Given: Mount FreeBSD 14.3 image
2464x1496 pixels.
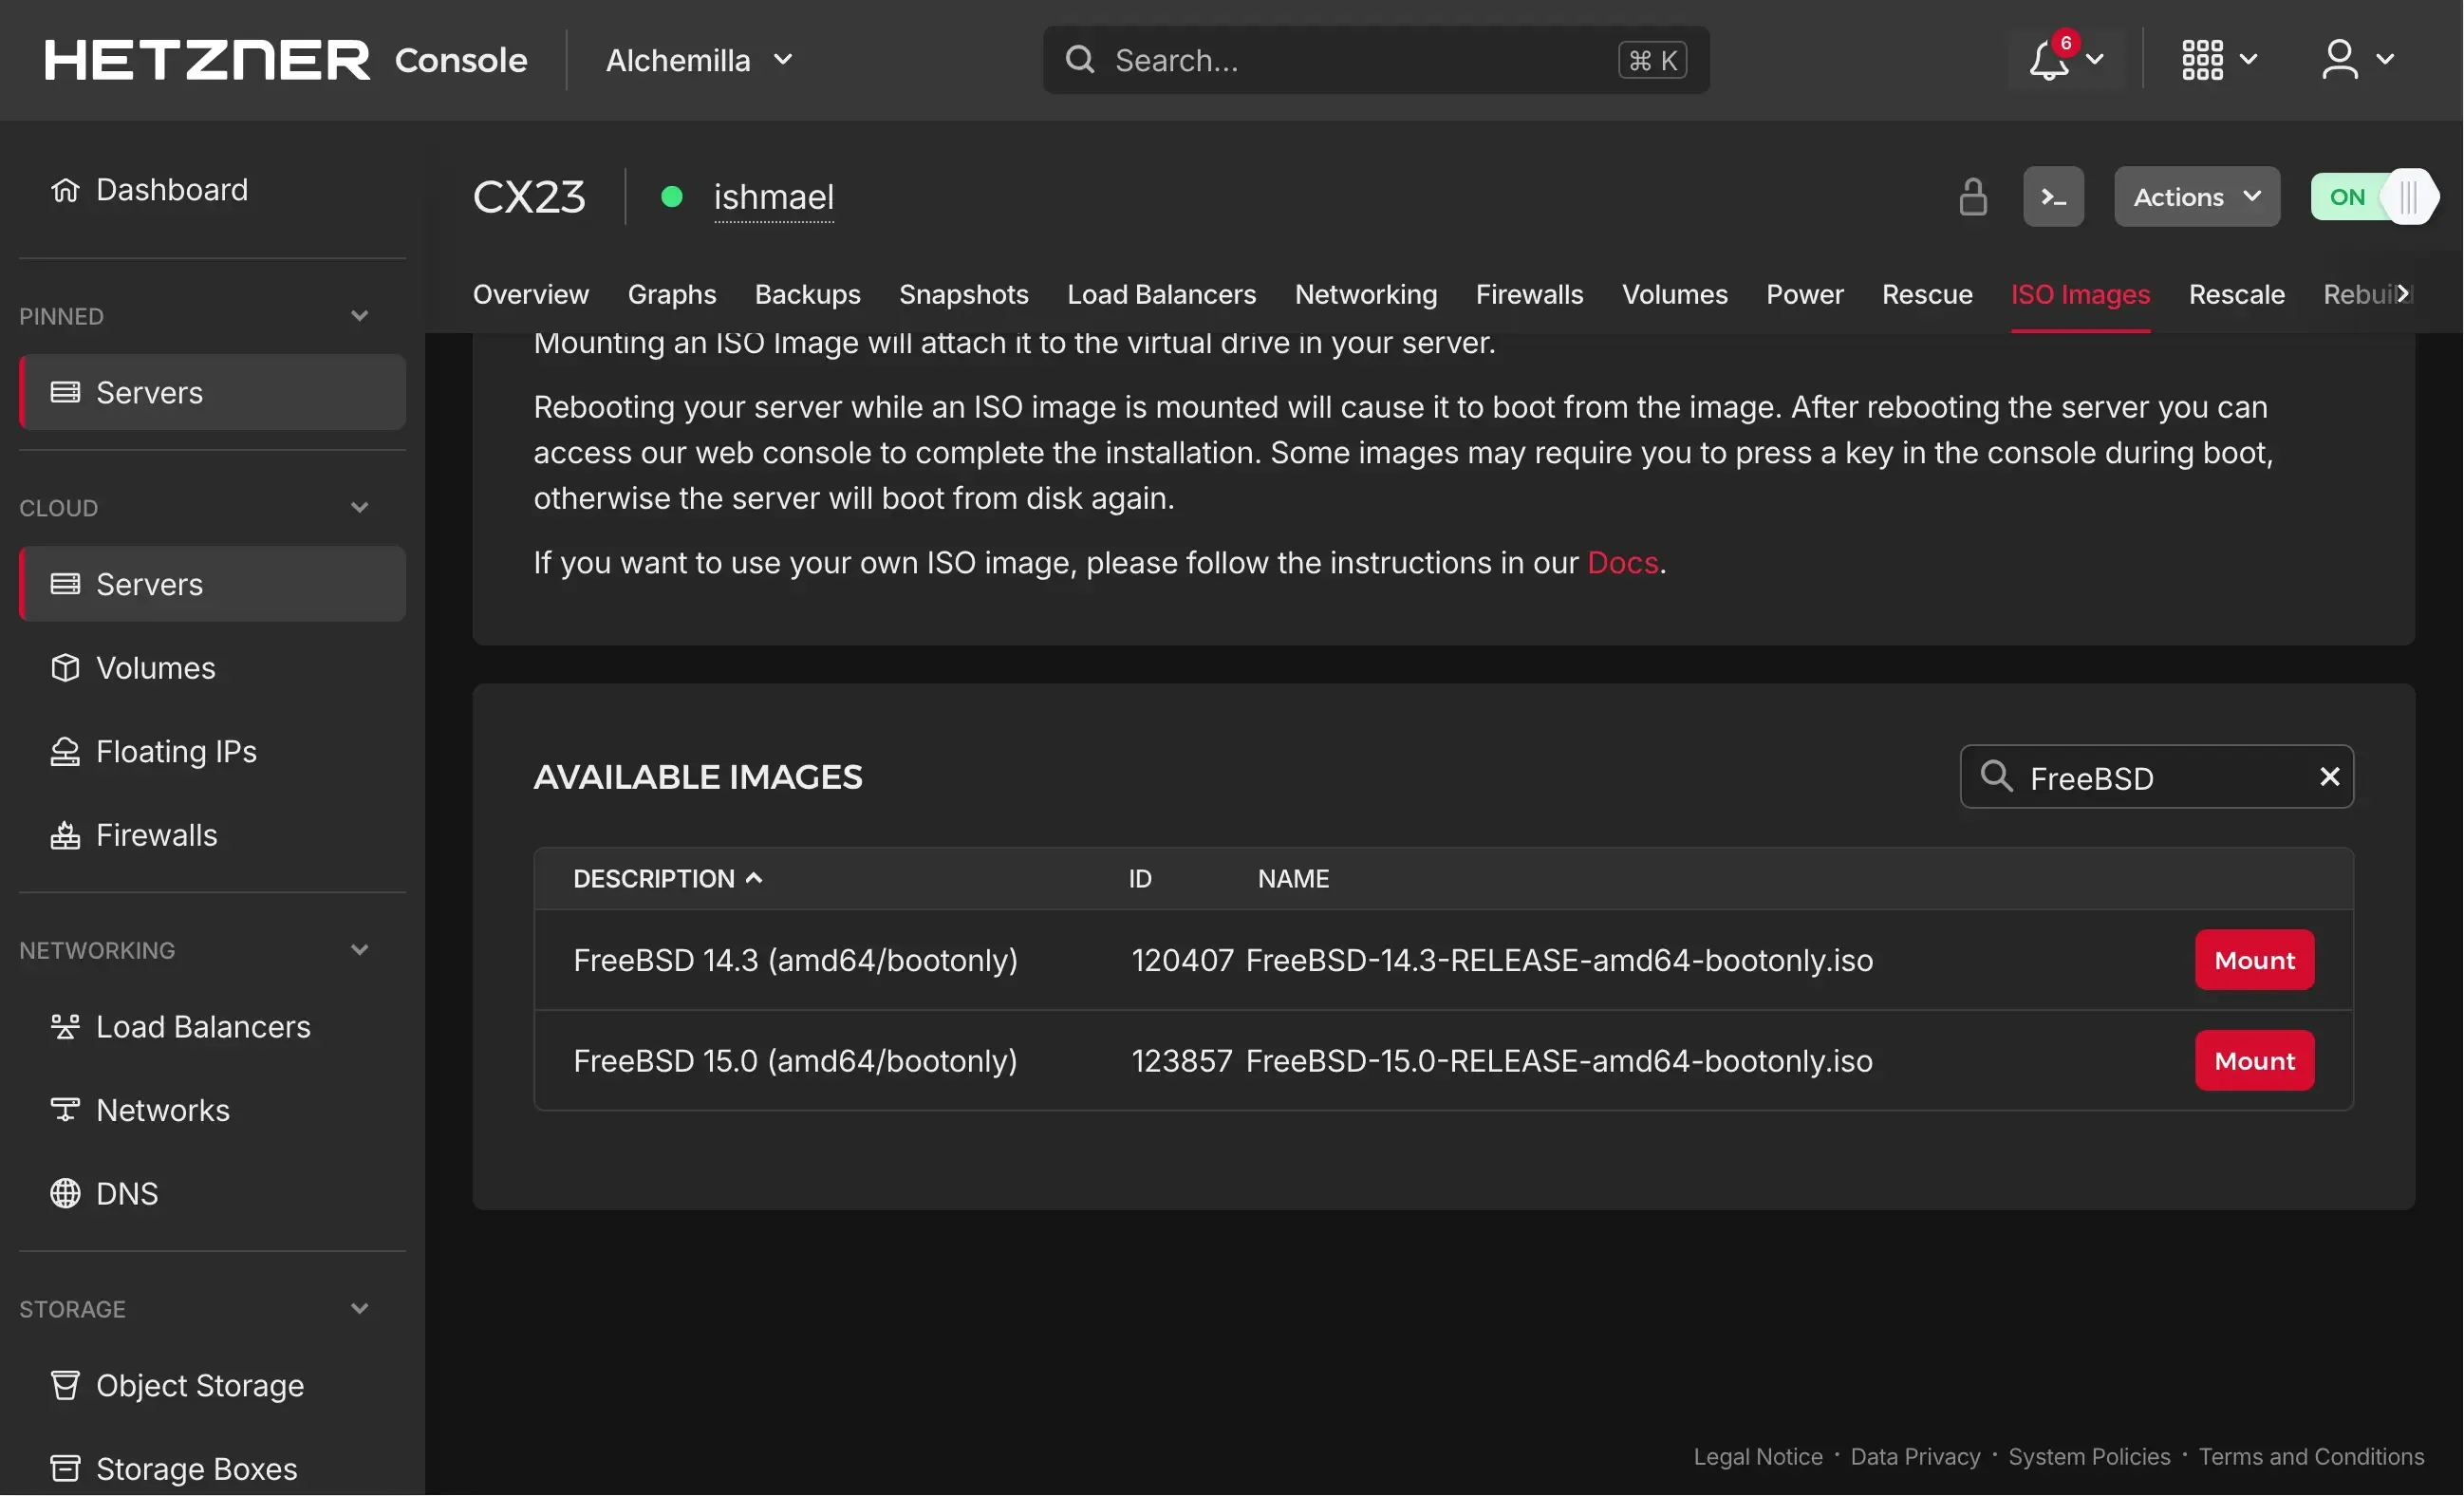Looking at the screenshot, I should pyautogui.click(x=2254, y=960).
